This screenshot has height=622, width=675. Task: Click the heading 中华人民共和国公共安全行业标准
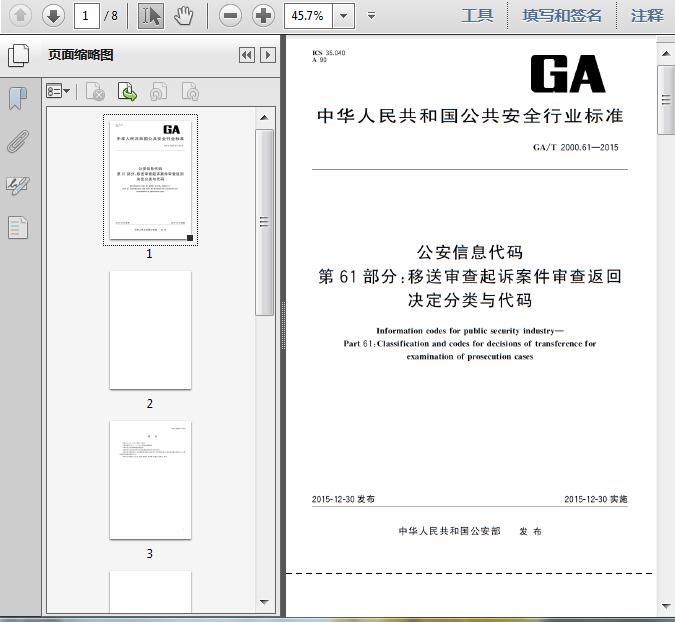(x=470, y=116)
